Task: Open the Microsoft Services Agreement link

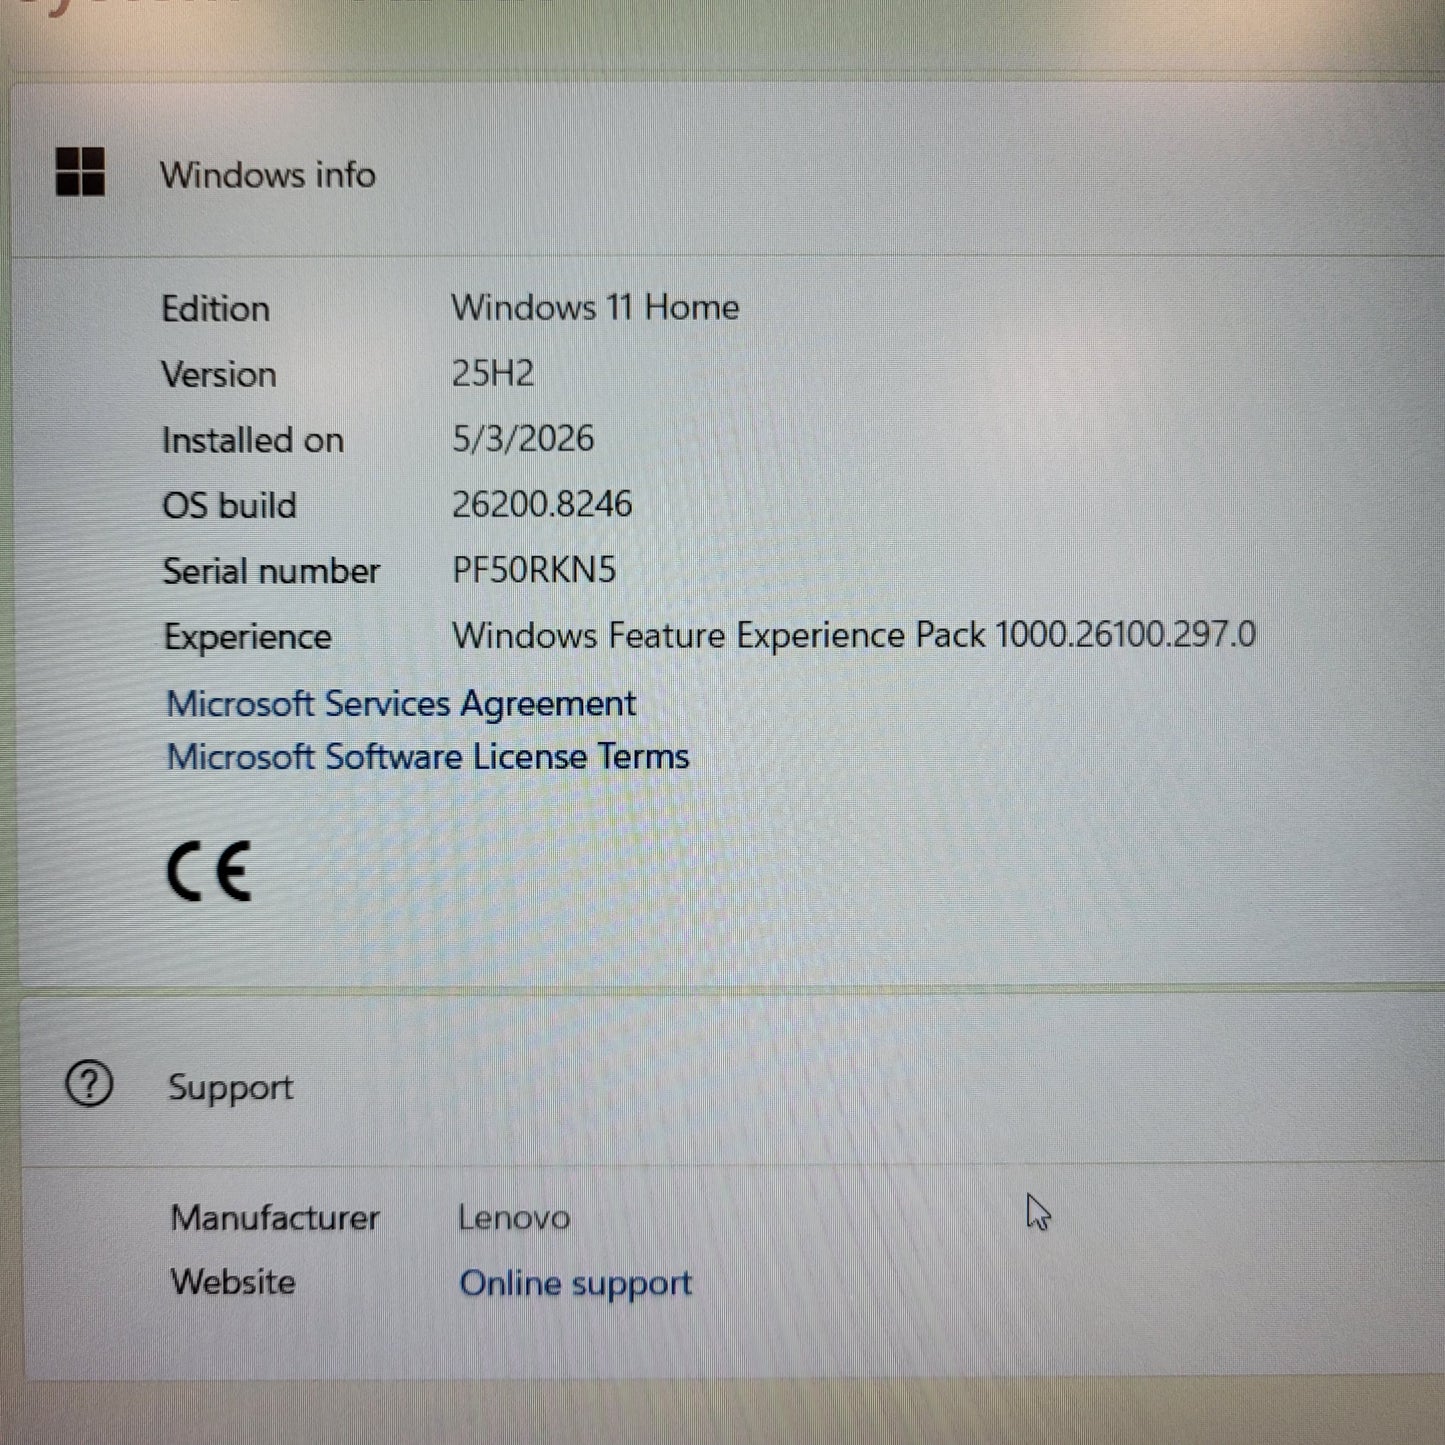Action: (x=401, y=704)
